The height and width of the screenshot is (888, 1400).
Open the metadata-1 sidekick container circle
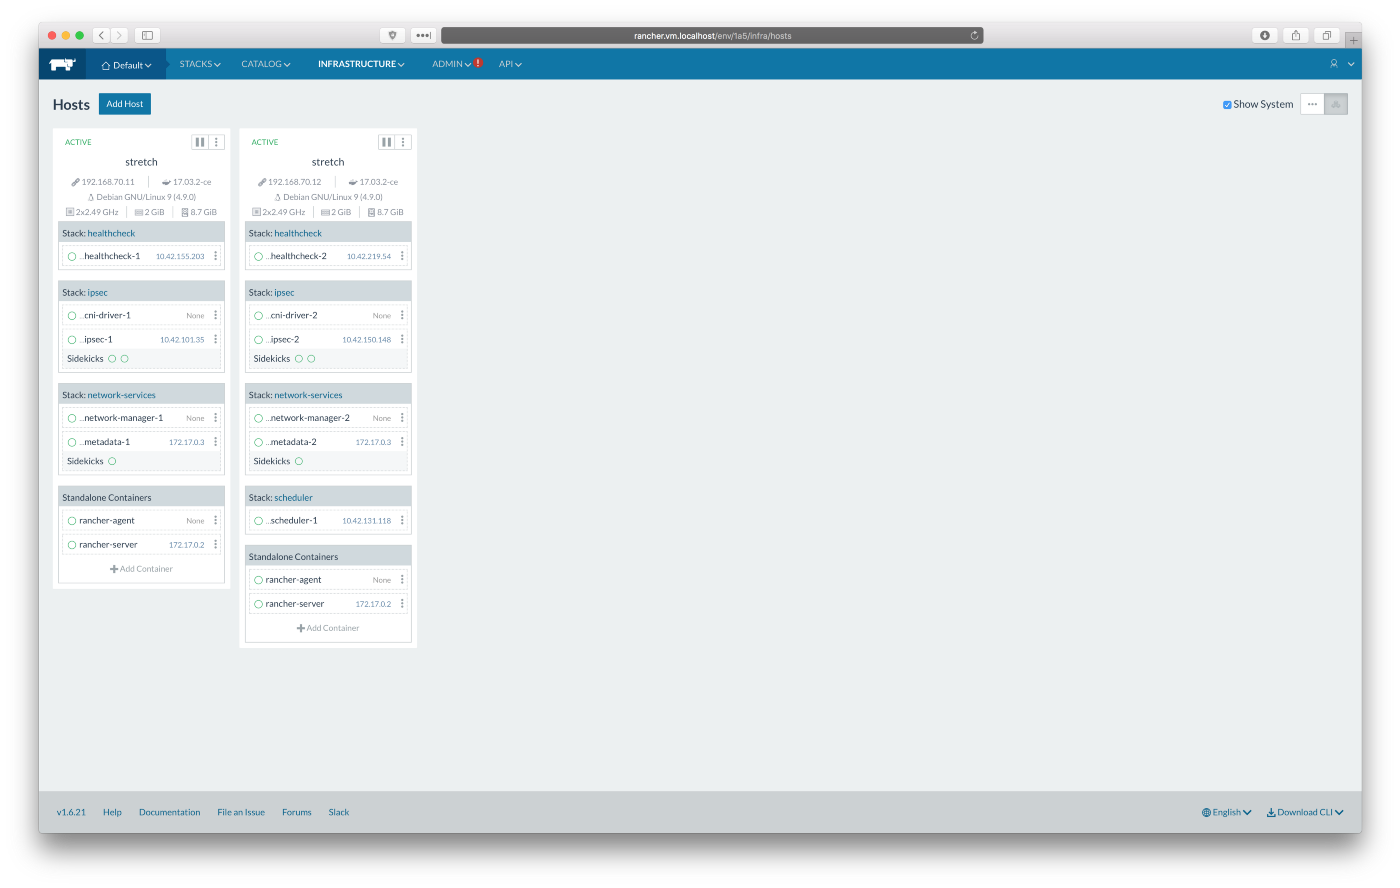click(112, 461)
